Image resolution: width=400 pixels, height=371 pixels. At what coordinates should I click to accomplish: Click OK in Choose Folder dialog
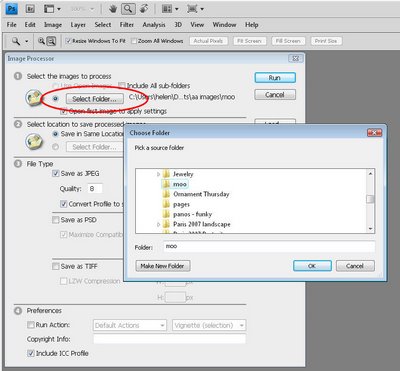click(312, 266)
